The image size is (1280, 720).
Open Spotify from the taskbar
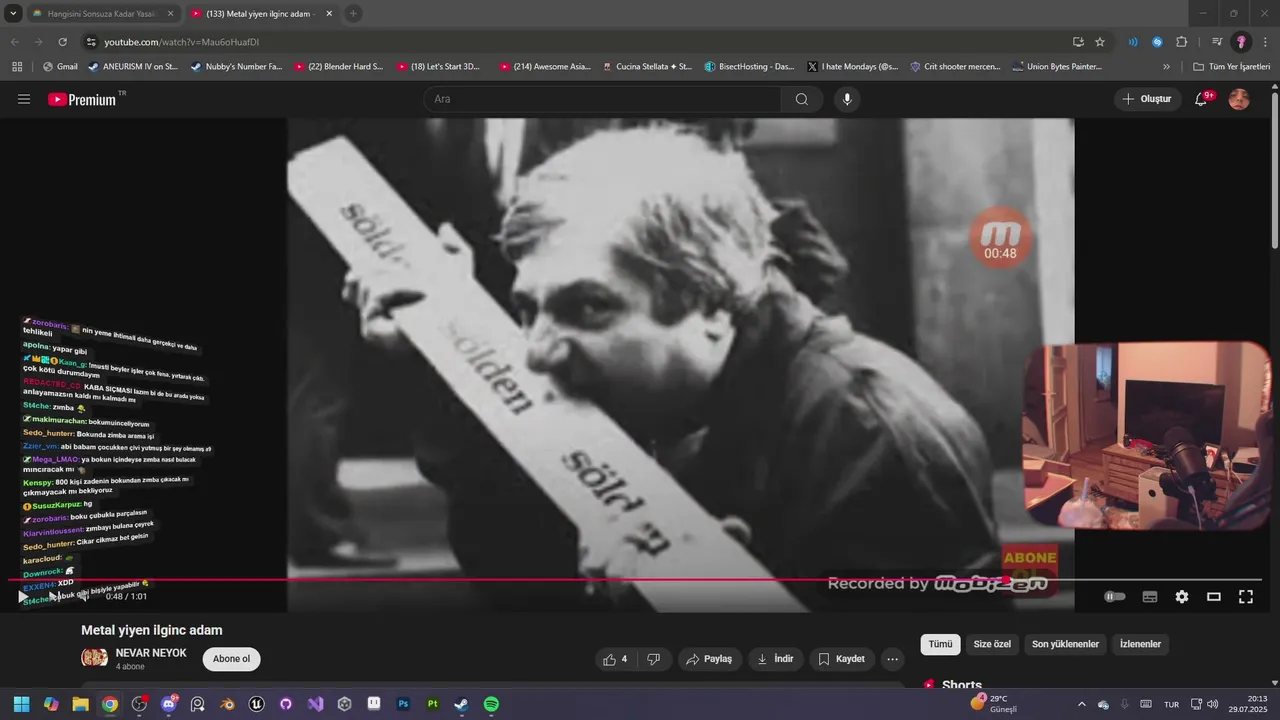491,704
